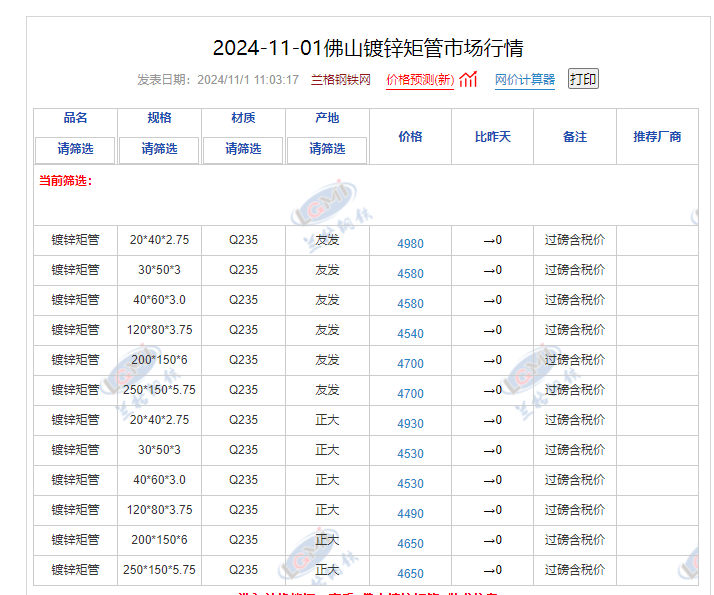
Task: Select spec cell 40*60*3.0 in 友发 row
Action: click(159, 300)
